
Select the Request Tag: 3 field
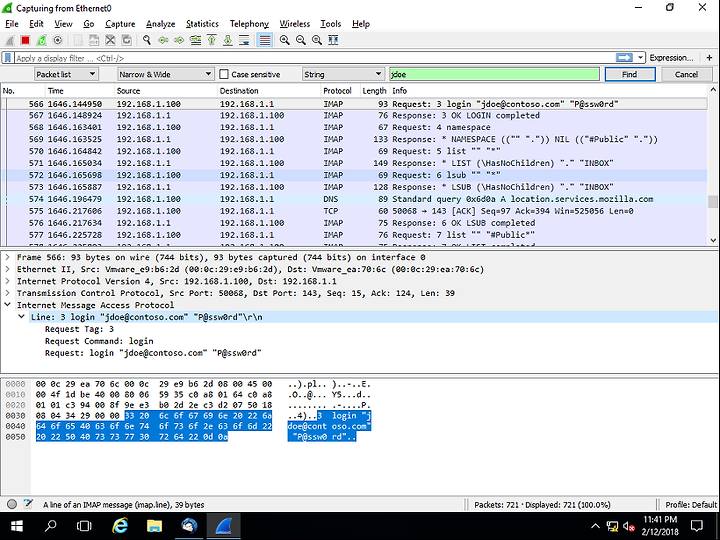pyautogui.click(x=79, y=329)
